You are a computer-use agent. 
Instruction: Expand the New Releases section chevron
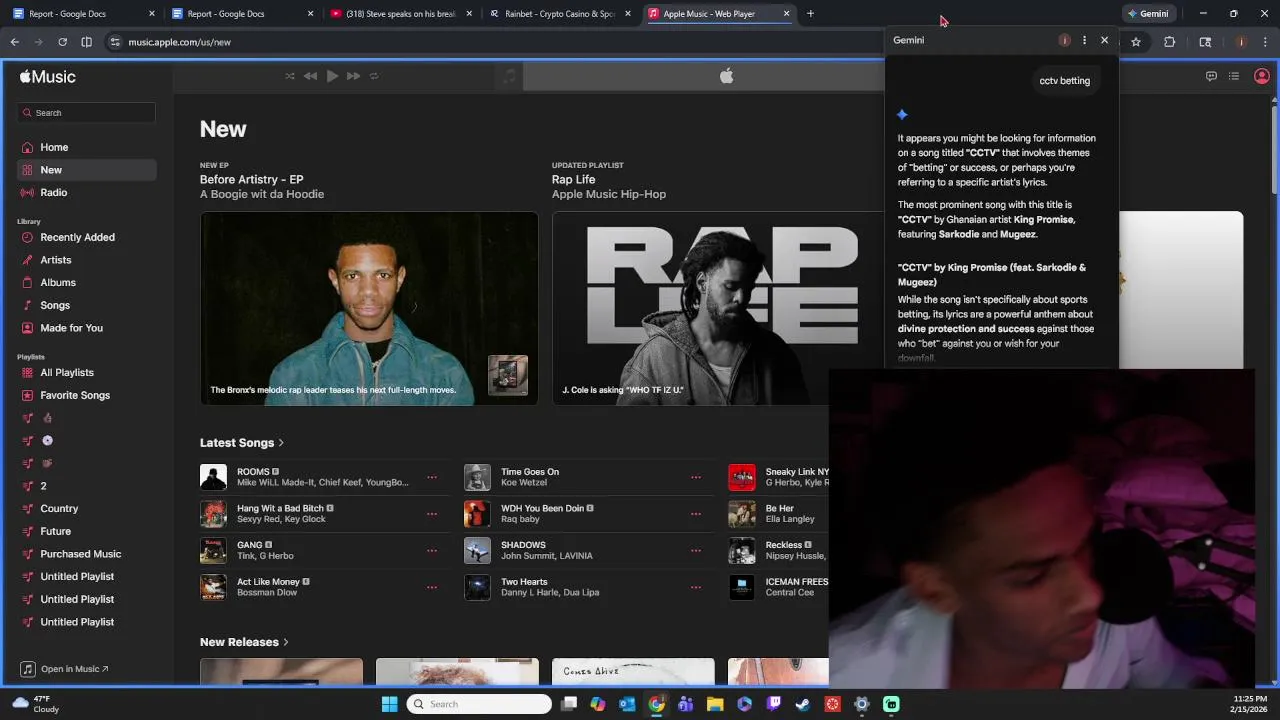[286, 642]
